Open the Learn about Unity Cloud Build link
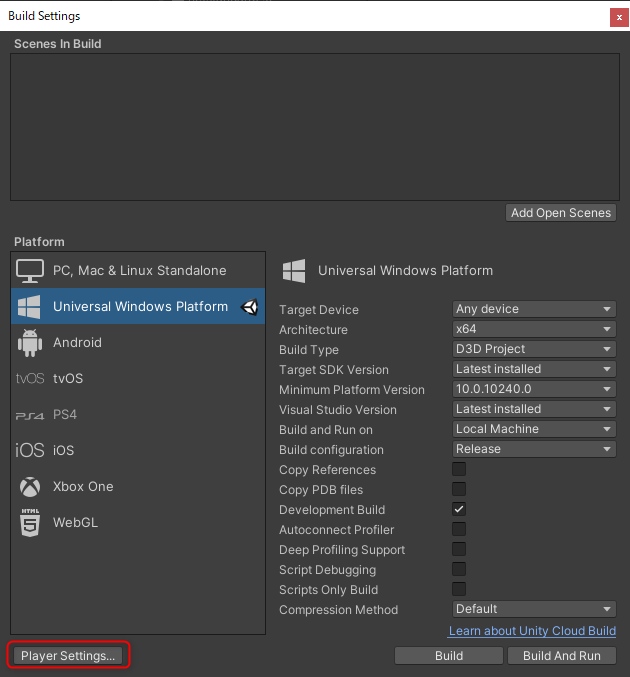Viewport: 630px width, 677px height. [532, 631]
